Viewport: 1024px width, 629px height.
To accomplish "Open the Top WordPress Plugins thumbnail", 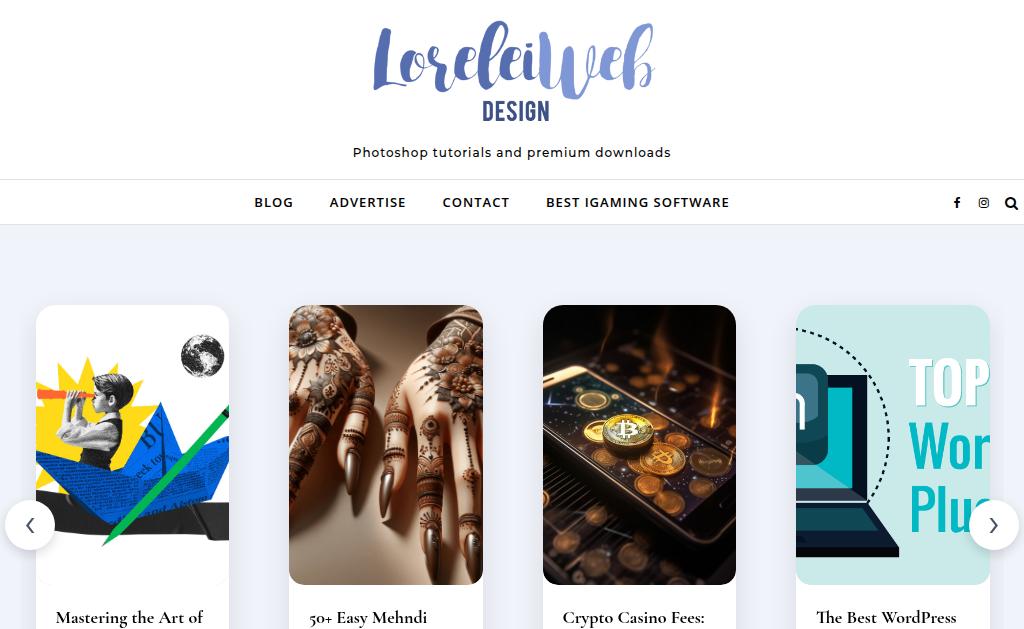I will tap(893, 445).
